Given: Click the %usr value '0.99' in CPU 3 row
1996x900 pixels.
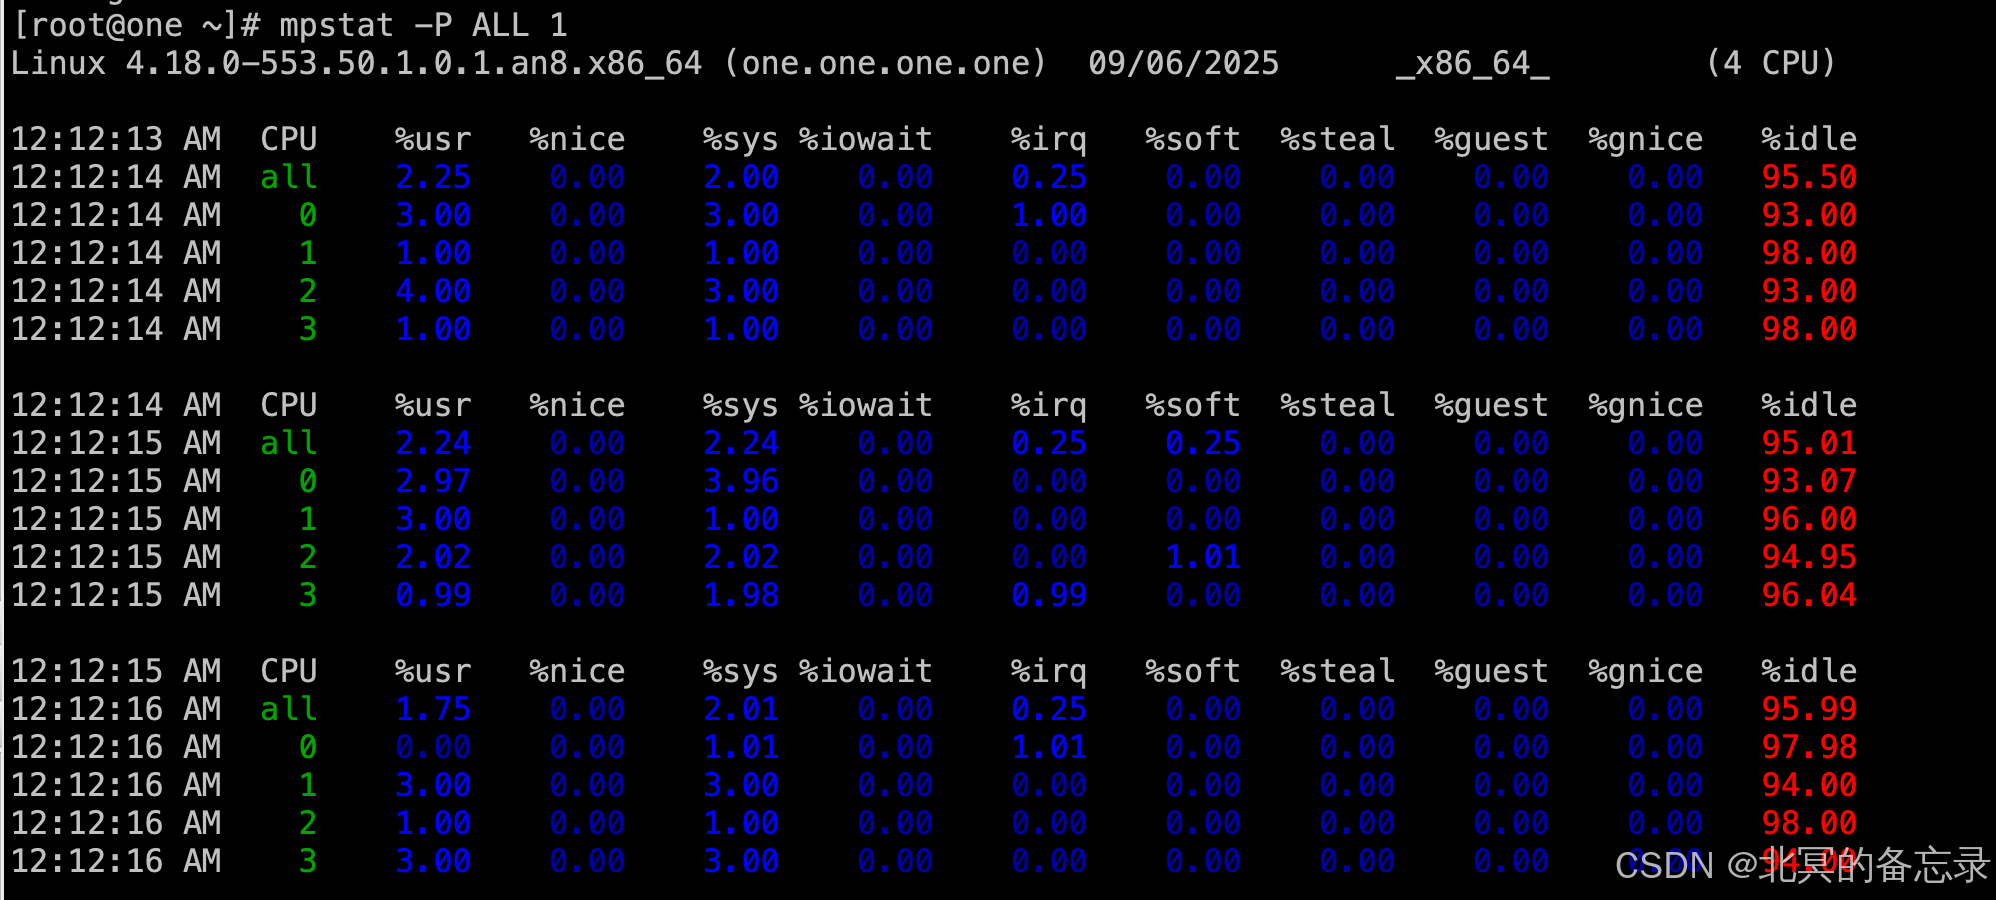Looking at the screenshot, I should tap(433, 595).
